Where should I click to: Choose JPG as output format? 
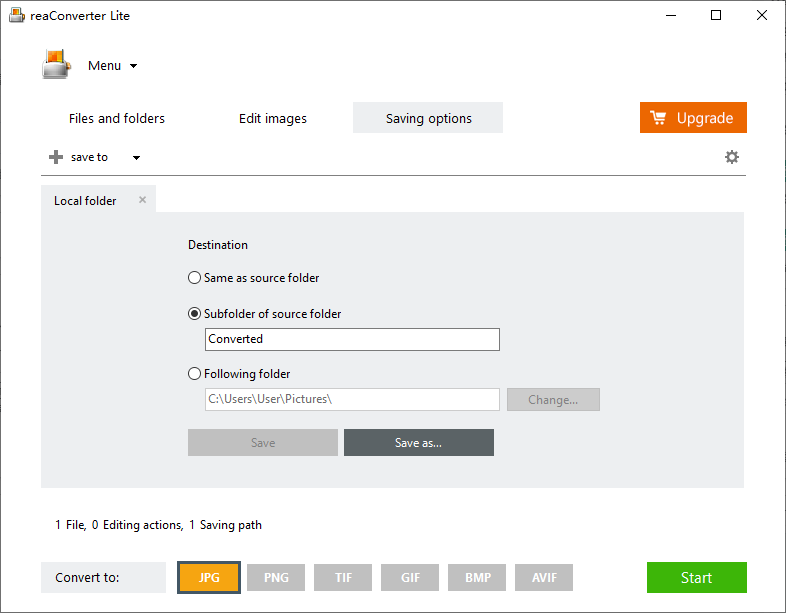[x=209, y=577]
